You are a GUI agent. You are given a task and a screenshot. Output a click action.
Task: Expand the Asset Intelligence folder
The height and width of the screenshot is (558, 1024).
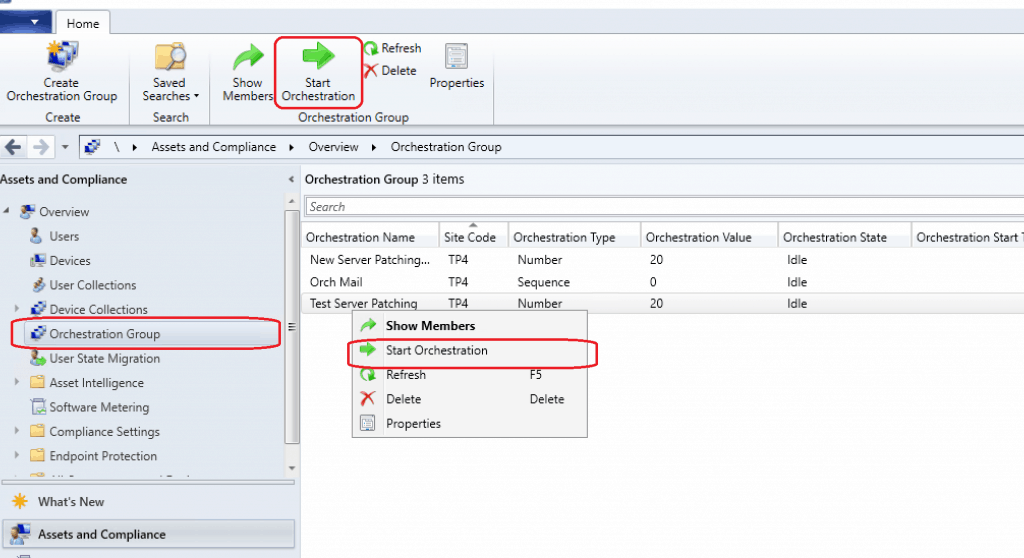(18, 383)
